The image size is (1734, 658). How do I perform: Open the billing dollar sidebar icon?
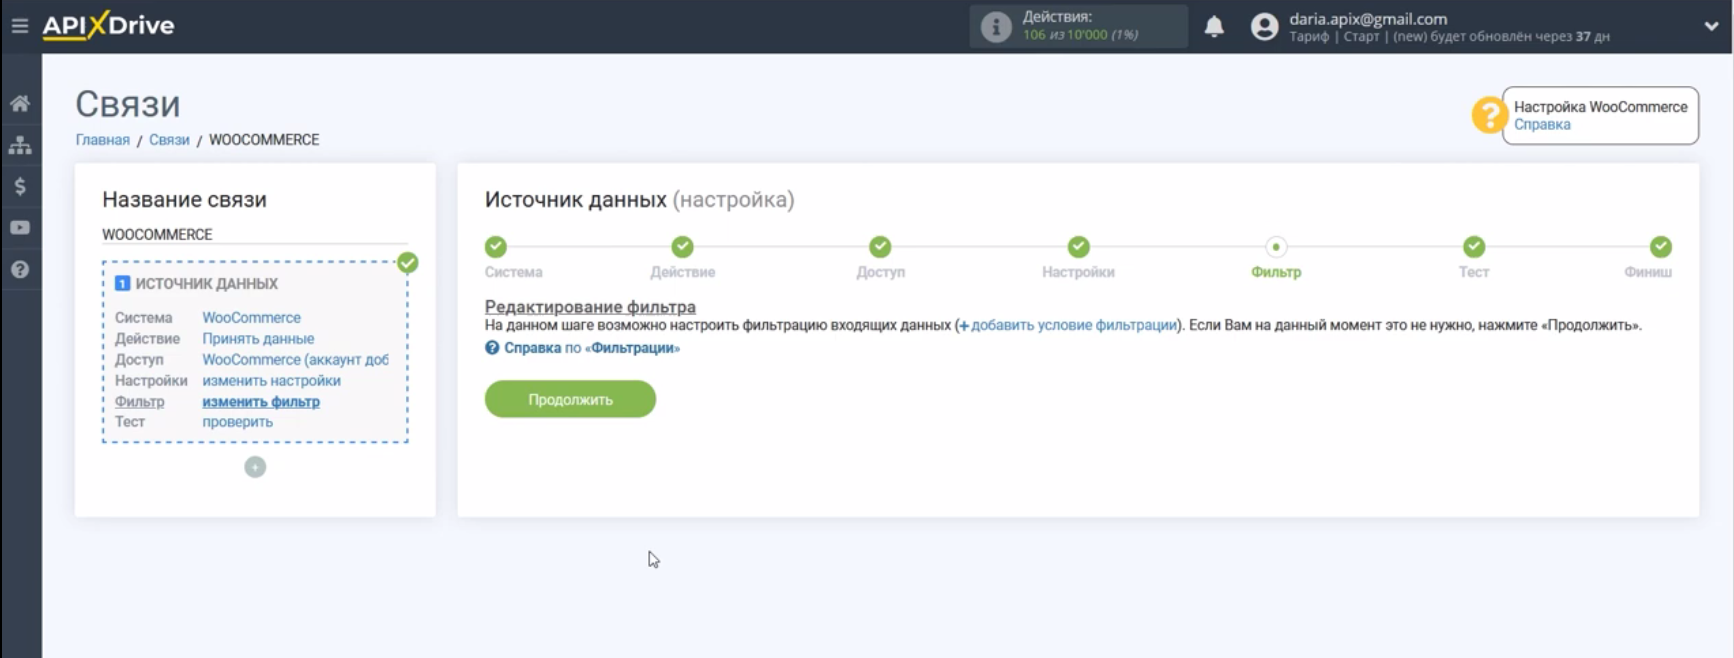pos(20,186)
